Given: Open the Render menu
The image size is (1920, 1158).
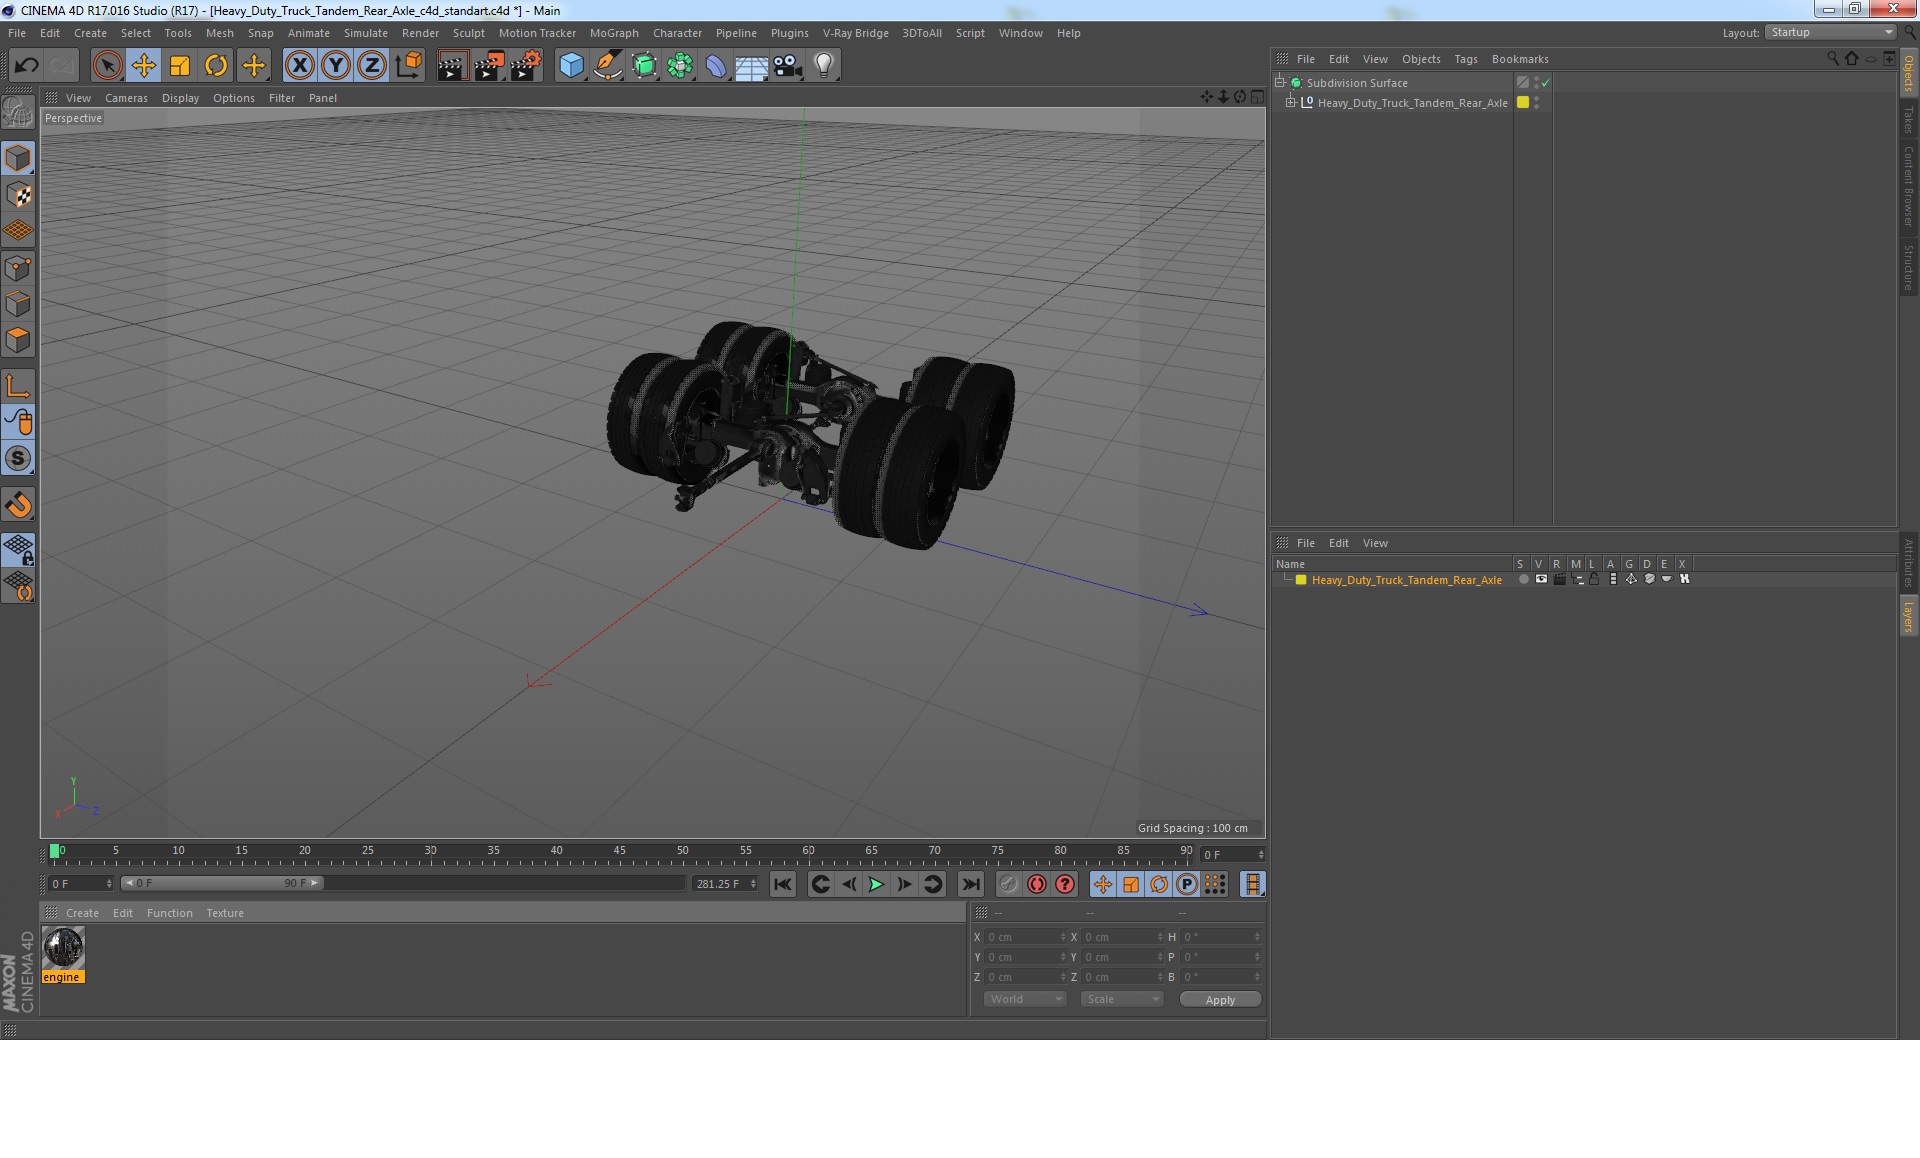Looking at the screenshot, I should point(420,33).
